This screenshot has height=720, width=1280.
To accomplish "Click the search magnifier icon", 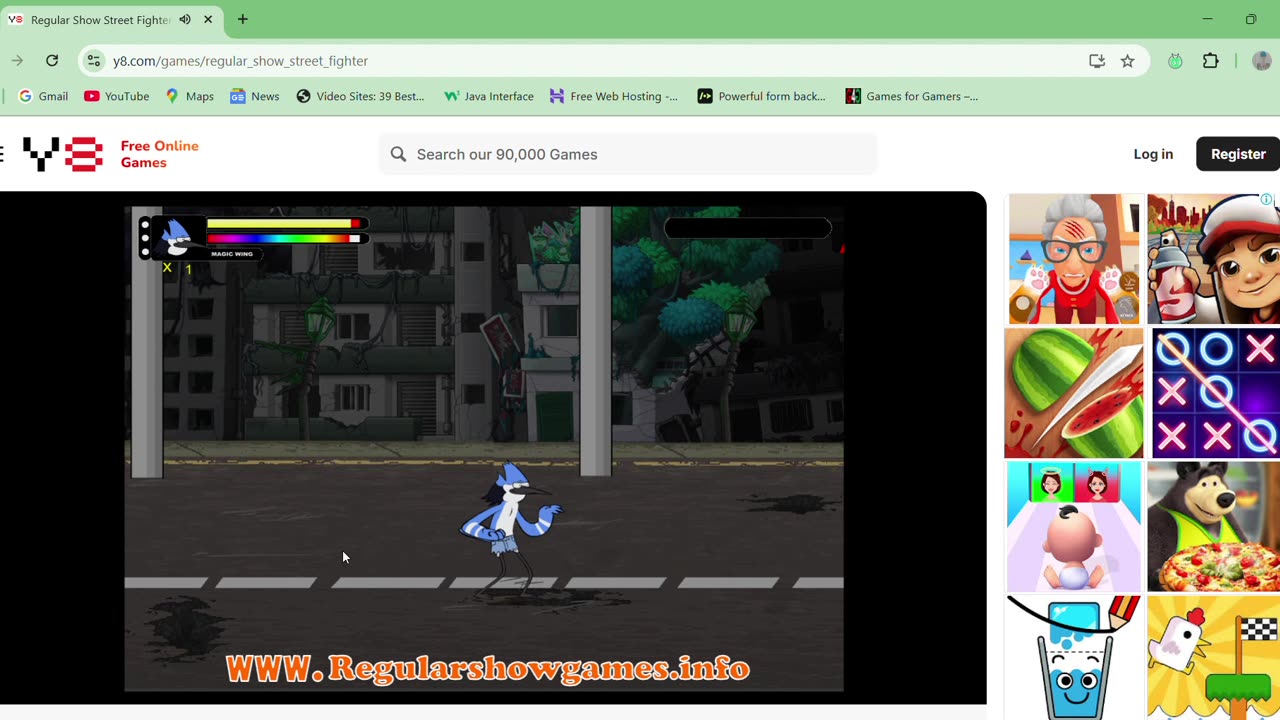I will 398,154.
